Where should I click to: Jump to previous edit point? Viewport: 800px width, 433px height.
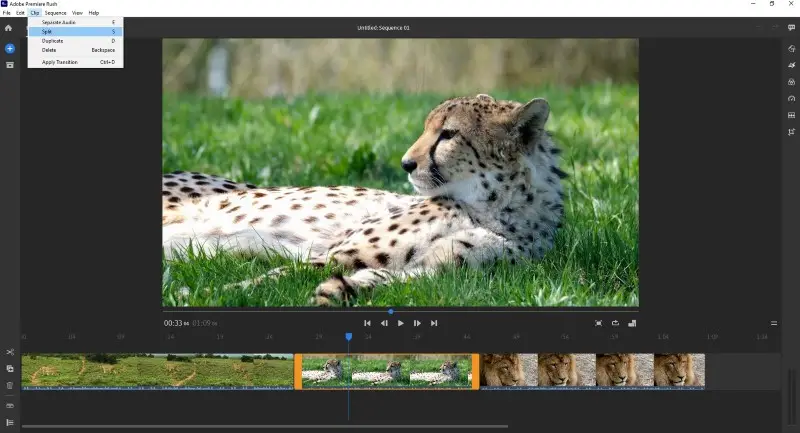tap(367, 323)
